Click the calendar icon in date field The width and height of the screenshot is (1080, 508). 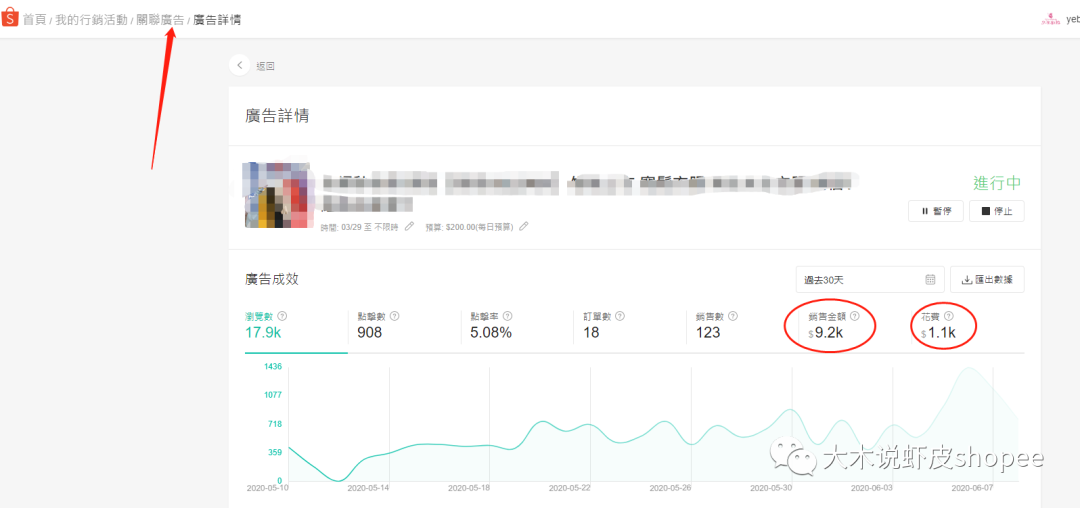(x=931, y=279)
